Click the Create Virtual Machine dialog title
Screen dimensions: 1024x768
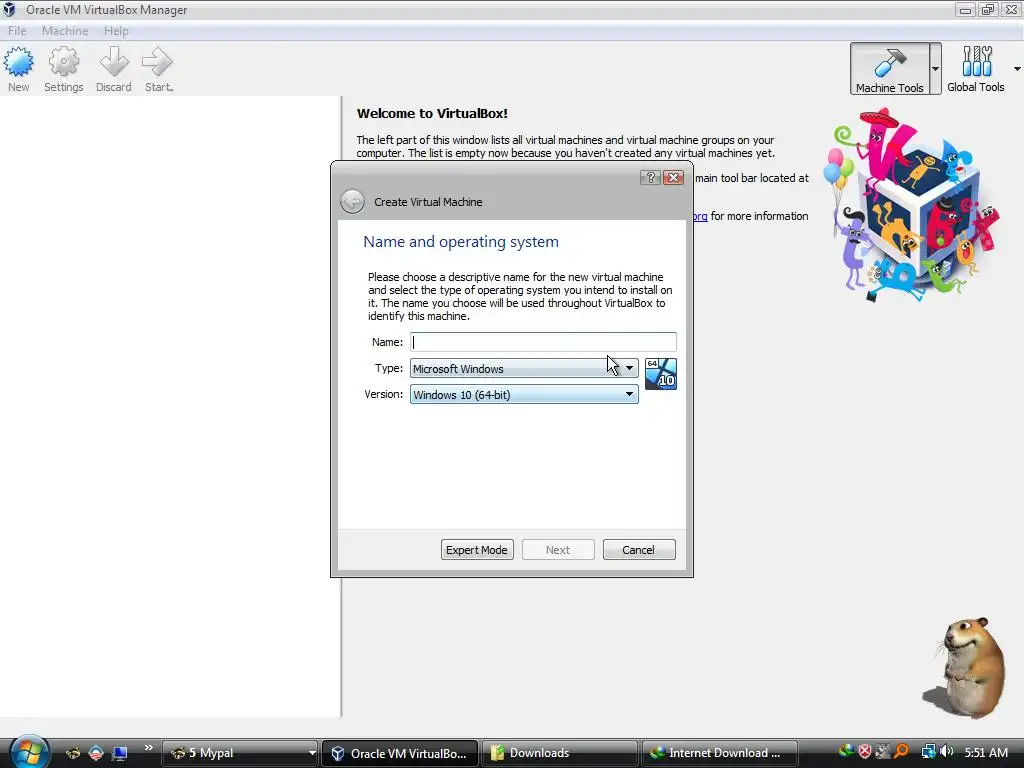point(428,202)
